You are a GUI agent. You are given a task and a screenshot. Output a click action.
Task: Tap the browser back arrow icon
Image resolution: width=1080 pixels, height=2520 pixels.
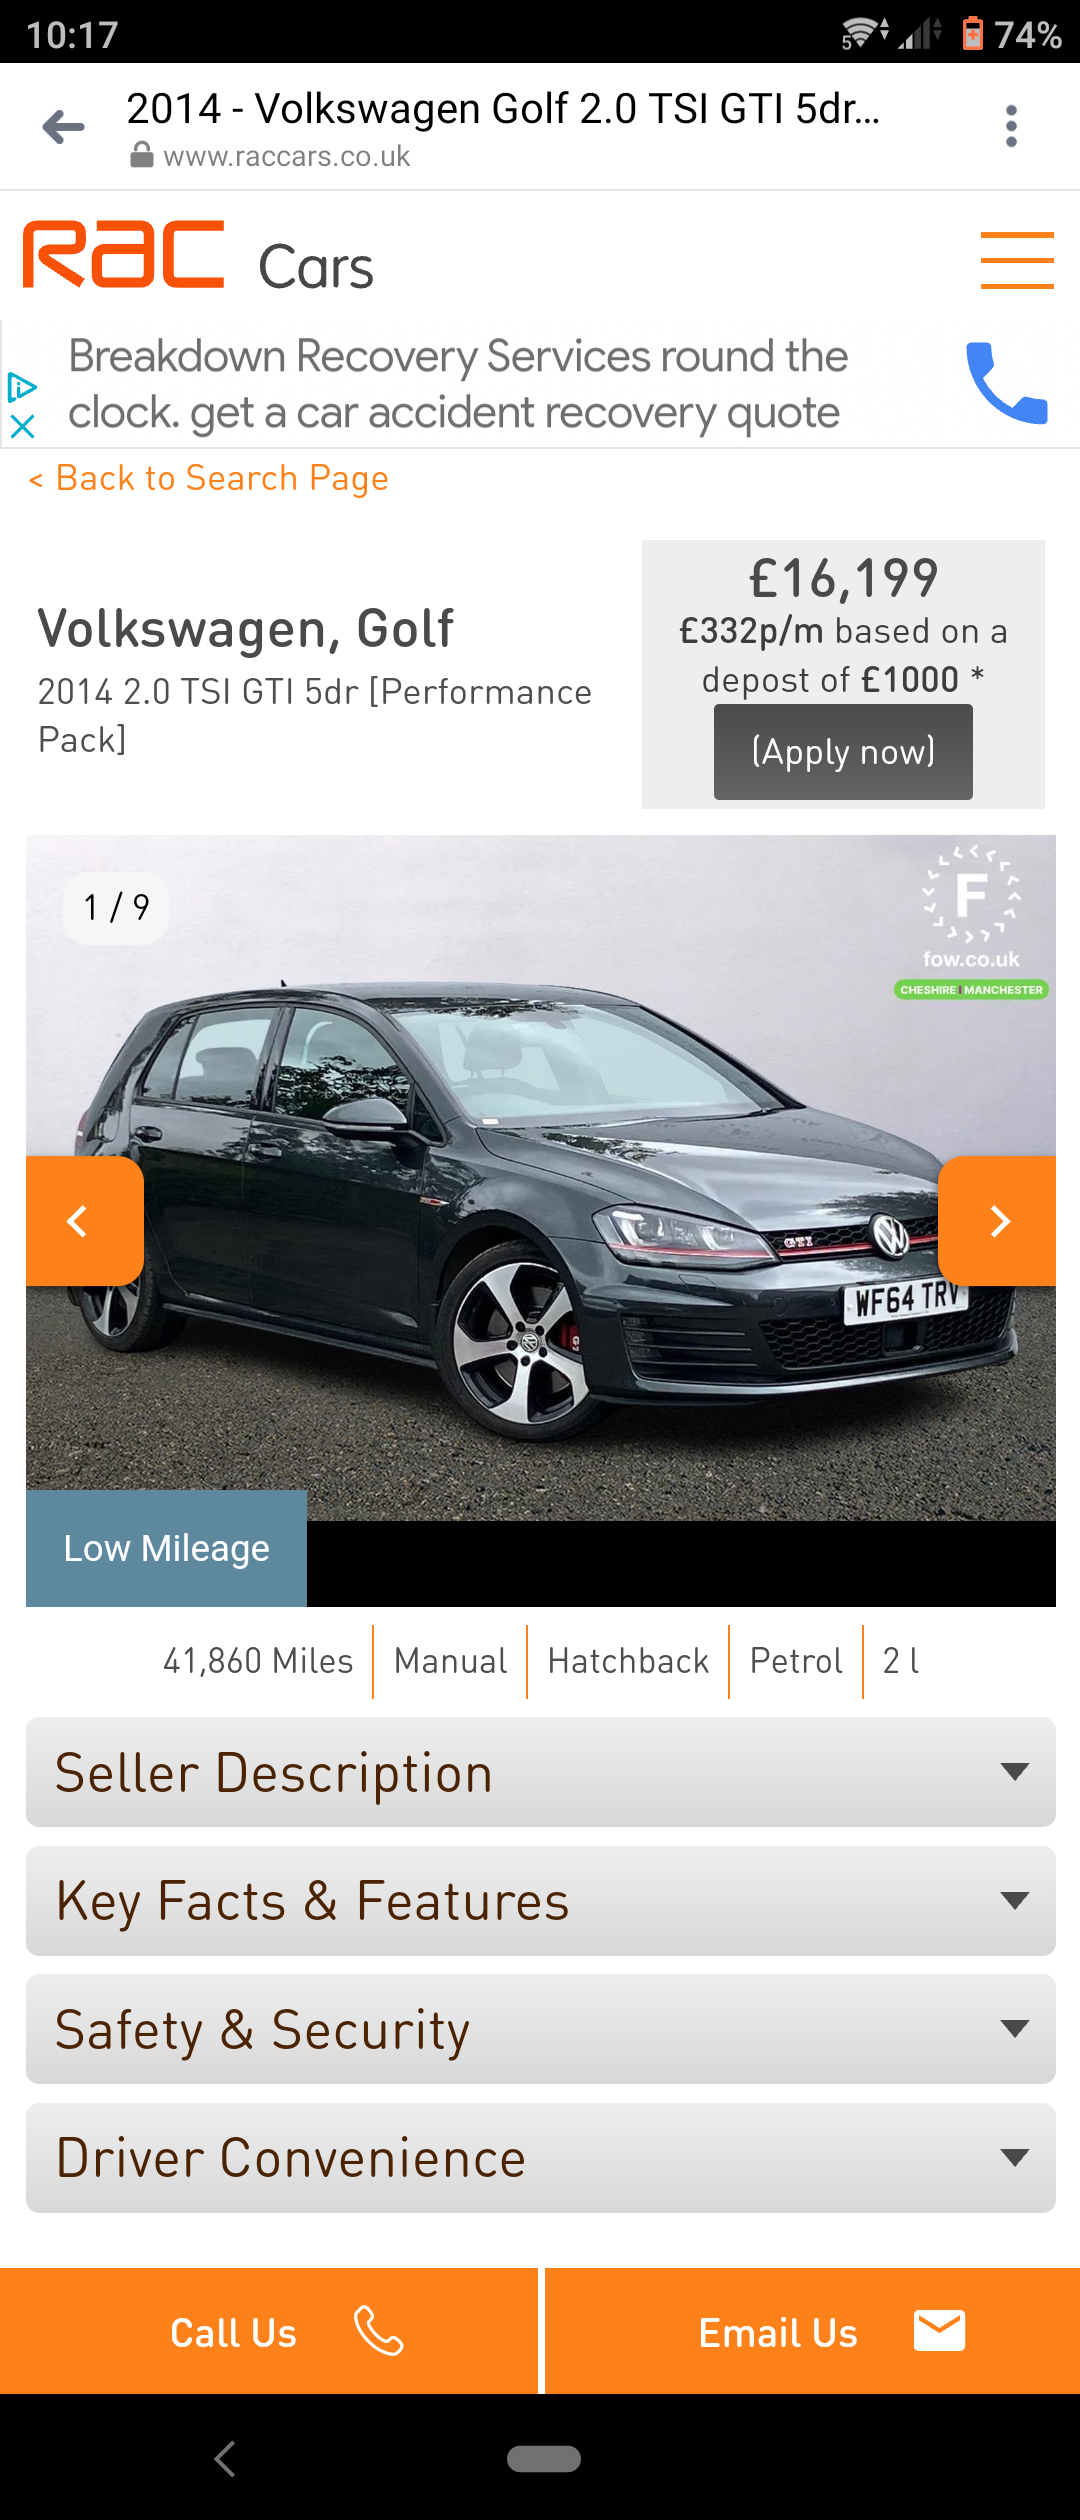[x=63, y=127]
